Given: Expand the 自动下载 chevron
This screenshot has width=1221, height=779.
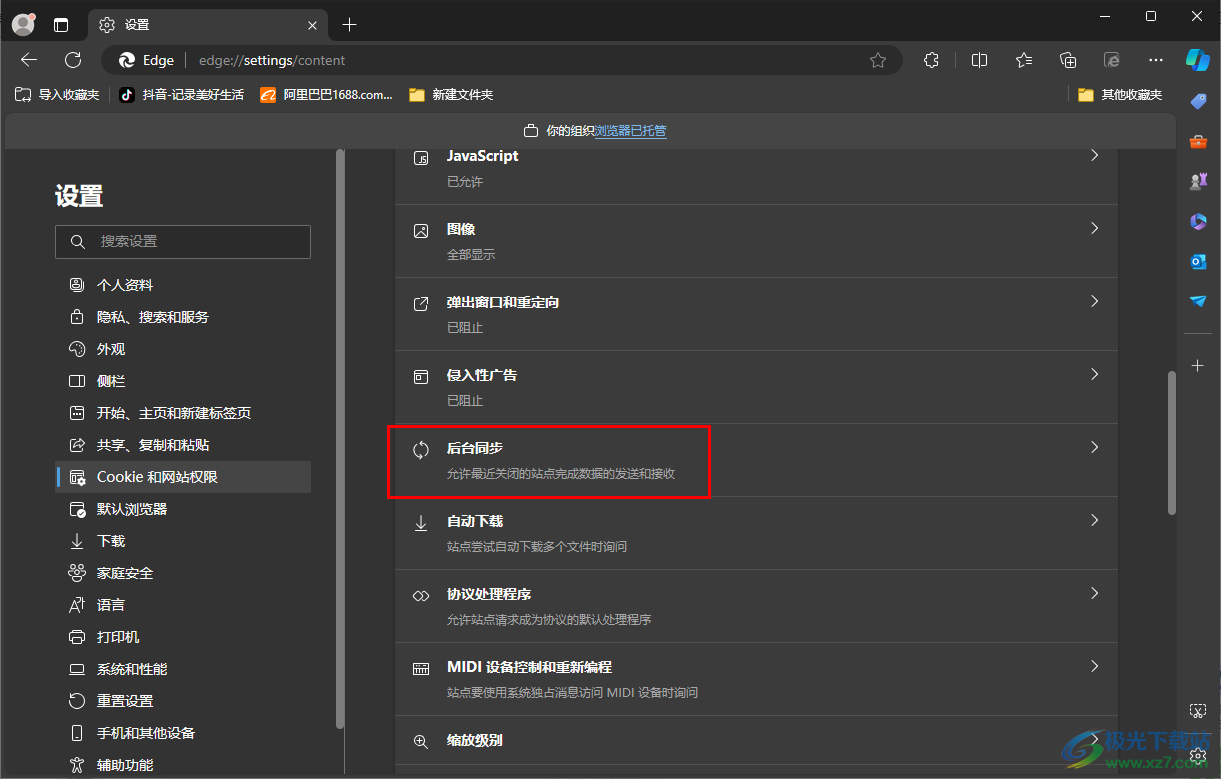Looking at the screenshot, I should 1094,521.
